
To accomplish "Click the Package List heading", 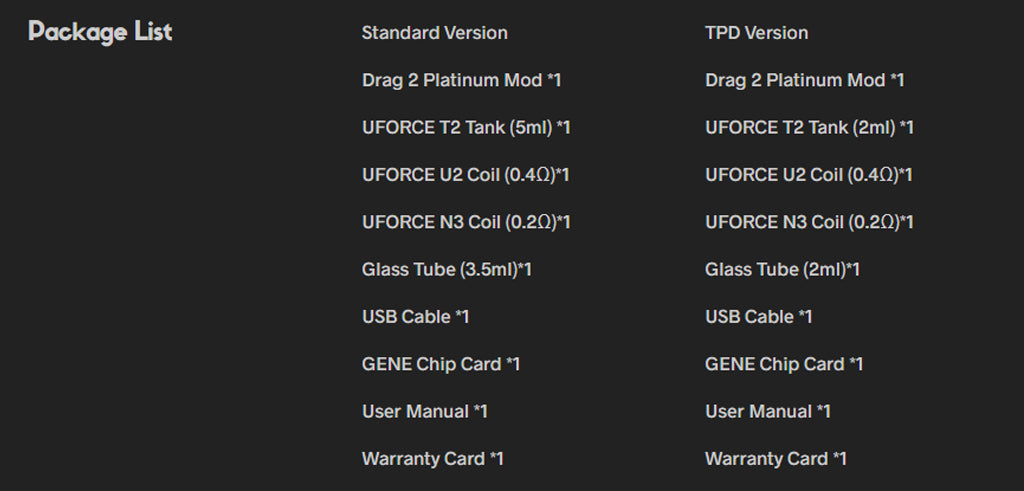I will [100, 33].
